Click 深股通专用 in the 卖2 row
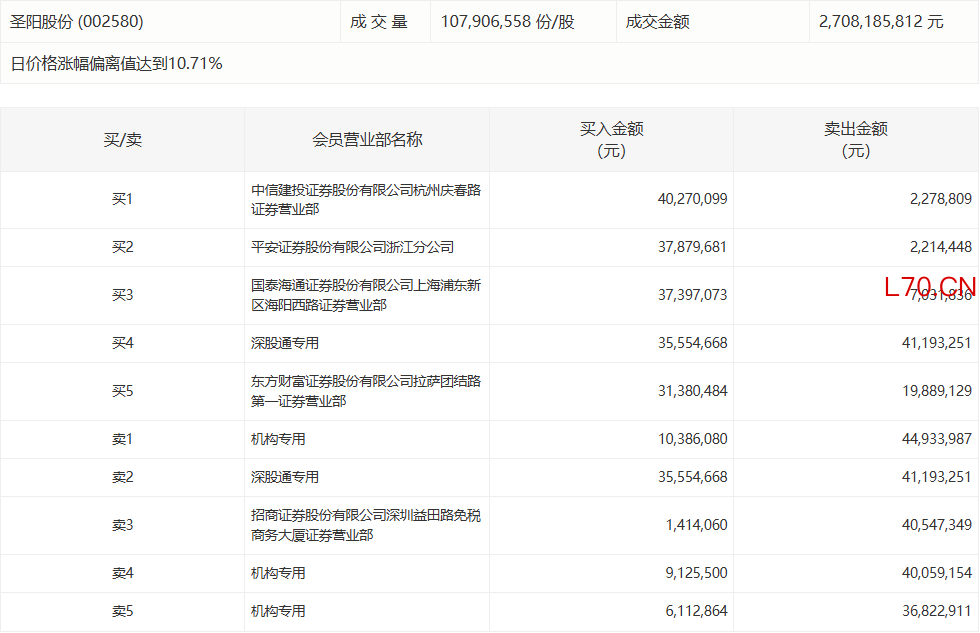Image resolution: width=980 pixels, height=633 pixels. point(285,477)
